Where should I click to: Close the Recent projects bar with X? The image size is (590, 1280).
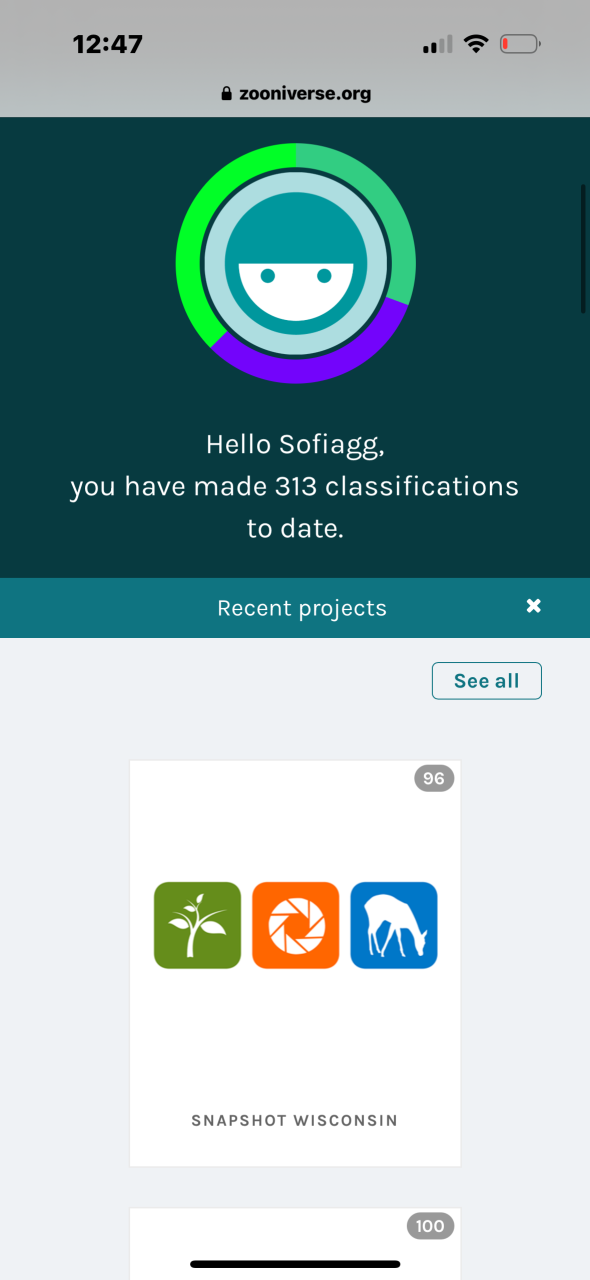[x=534, y=606]
